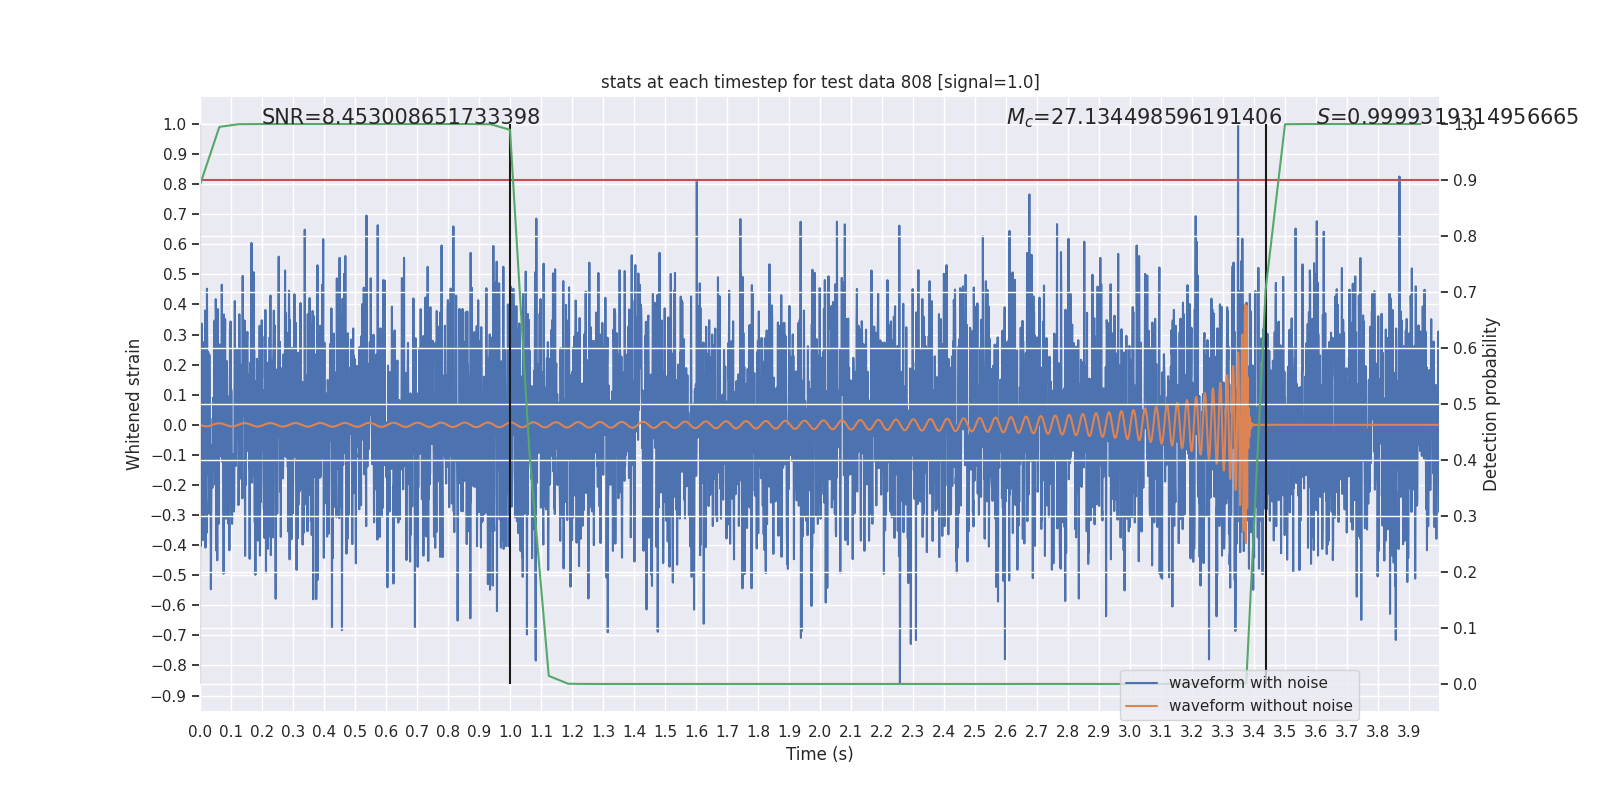
Task: Select 'waveform with noise' legend entry
Action: (1248, 683)
